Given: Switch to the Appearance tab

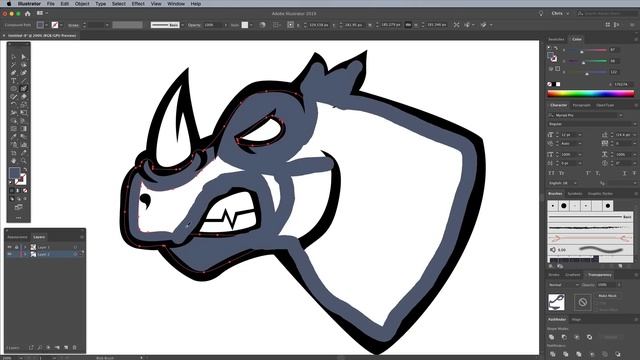Looking at the screenshot, I should [x=18, y=237].
